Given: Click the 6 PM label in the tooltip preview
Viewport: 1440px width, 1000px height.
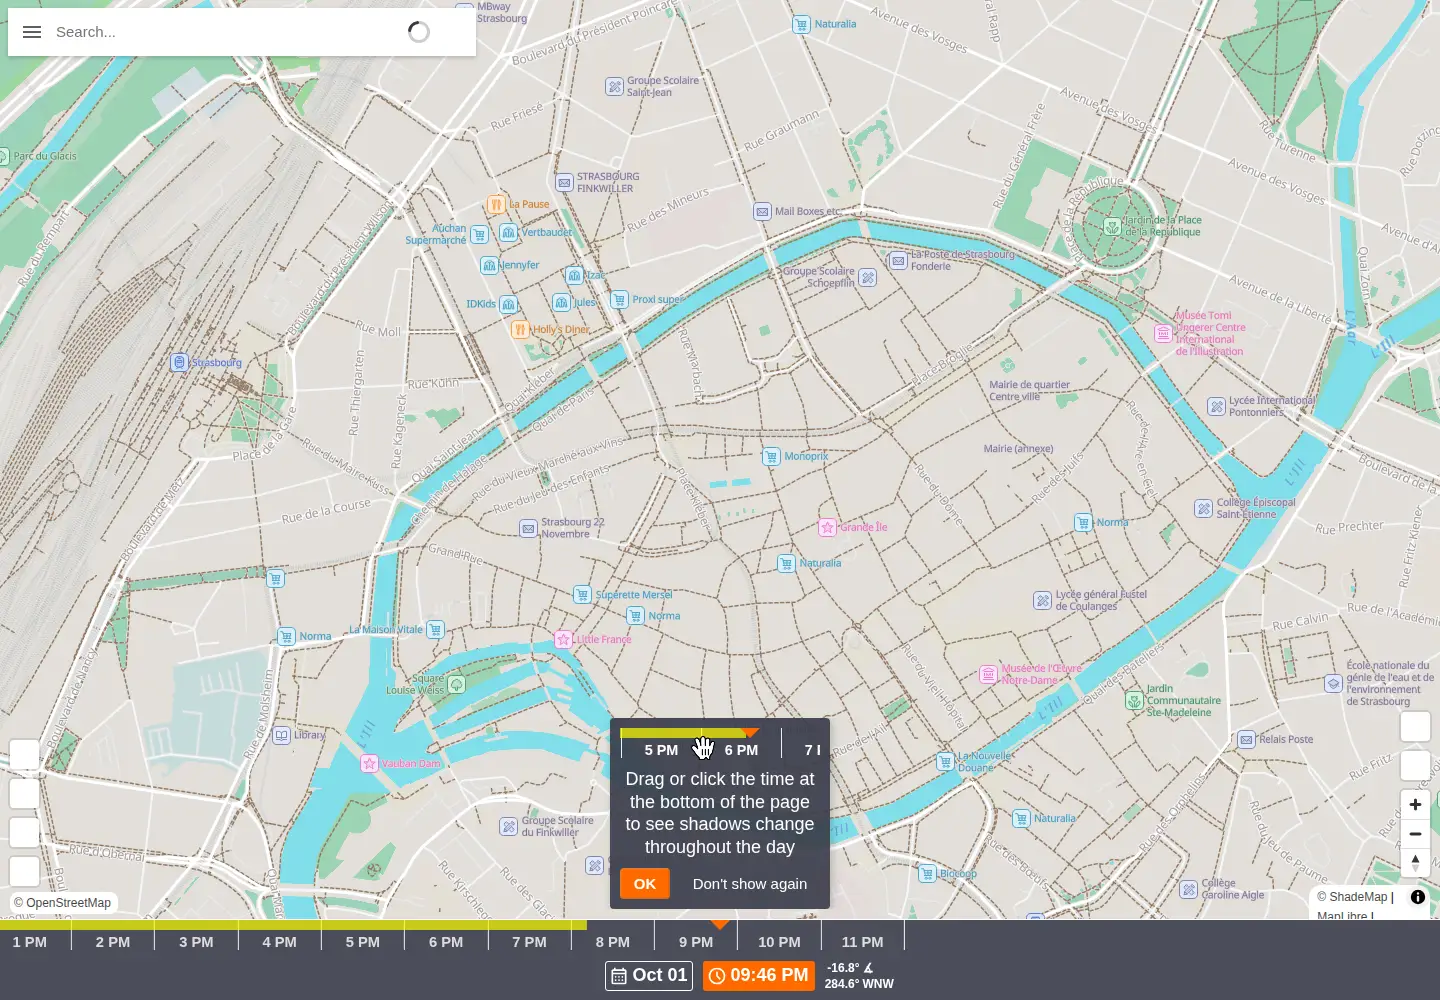Looking at the screenshot, I should click(x=741, y=750).
